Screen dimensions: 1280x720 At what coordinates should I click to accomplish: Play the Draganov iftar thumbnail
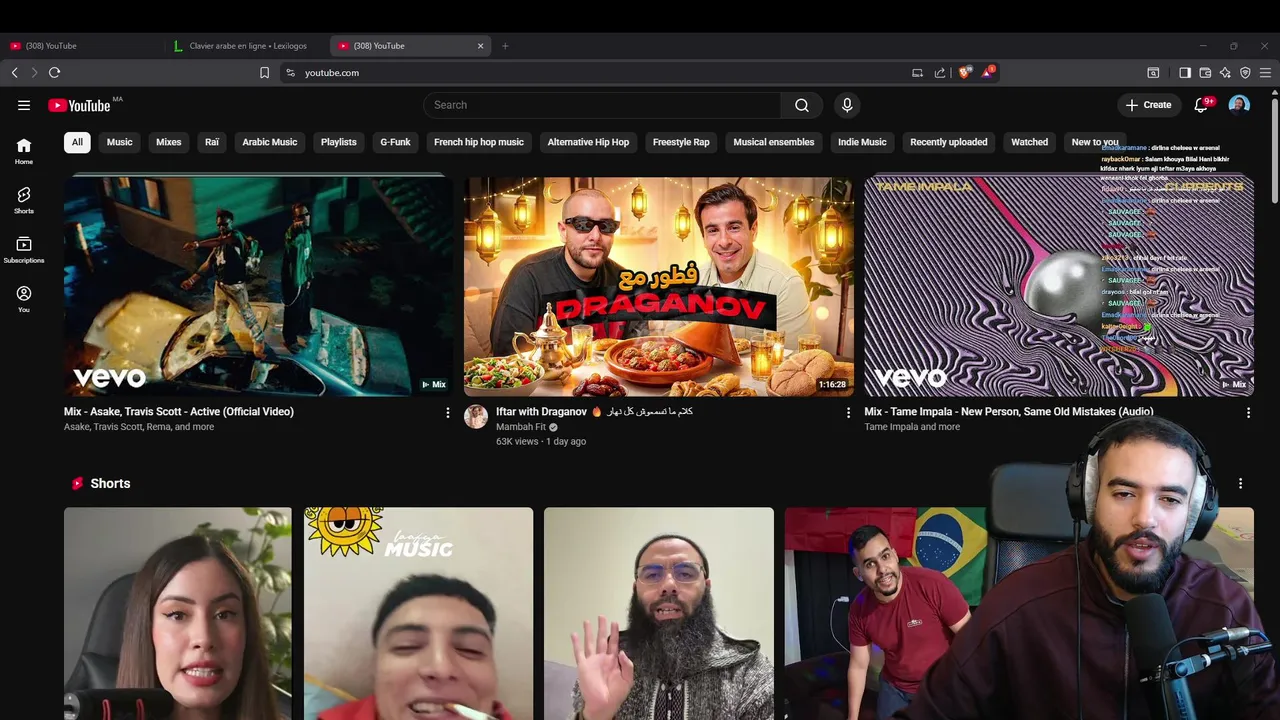point(659,286)
